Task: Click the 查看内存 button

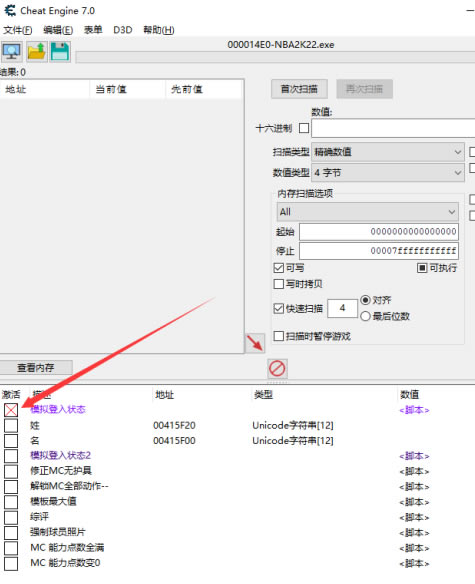Action: [36, 368]
